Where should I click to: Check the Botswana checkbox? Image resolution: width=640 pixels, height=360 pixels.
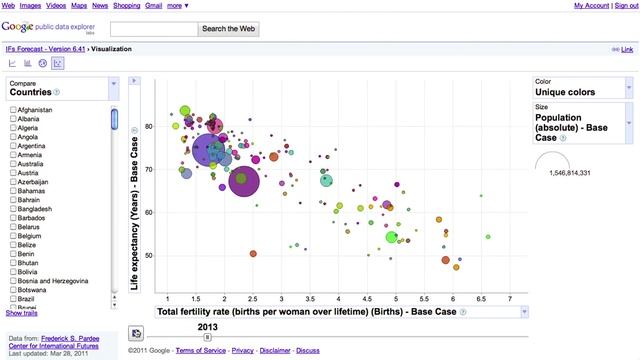point(13,290)
